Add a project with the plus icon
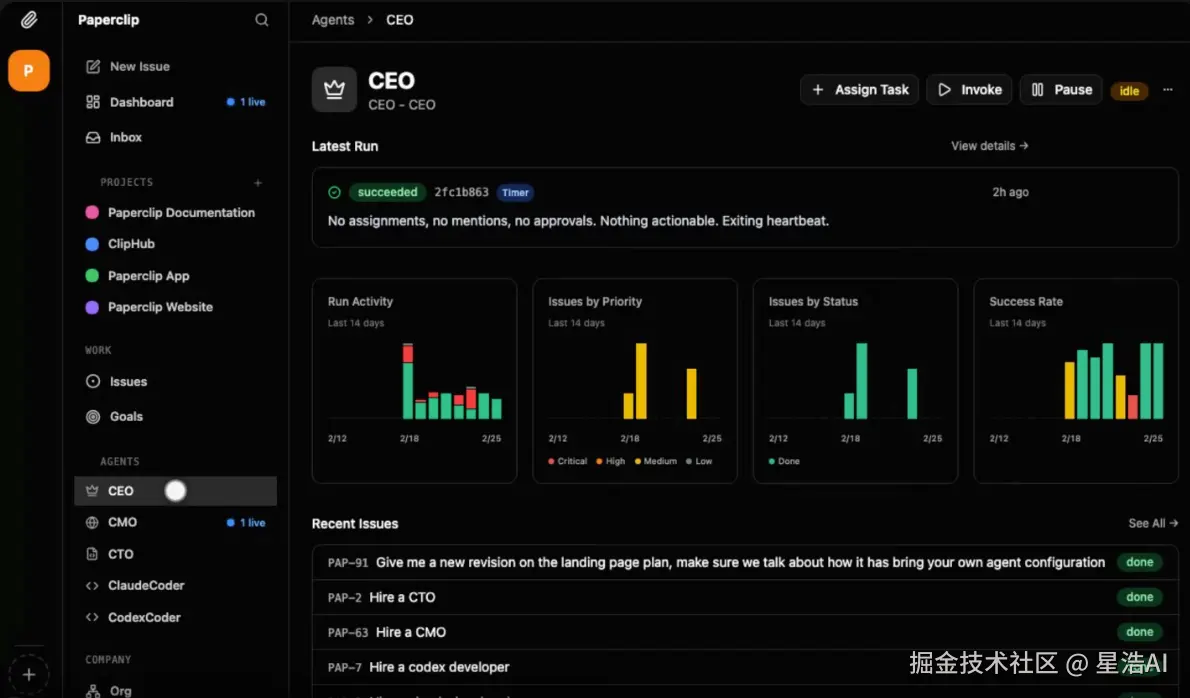Viewport: 1190px width, 698px height. pyautogui.click(x=258, y=183)
